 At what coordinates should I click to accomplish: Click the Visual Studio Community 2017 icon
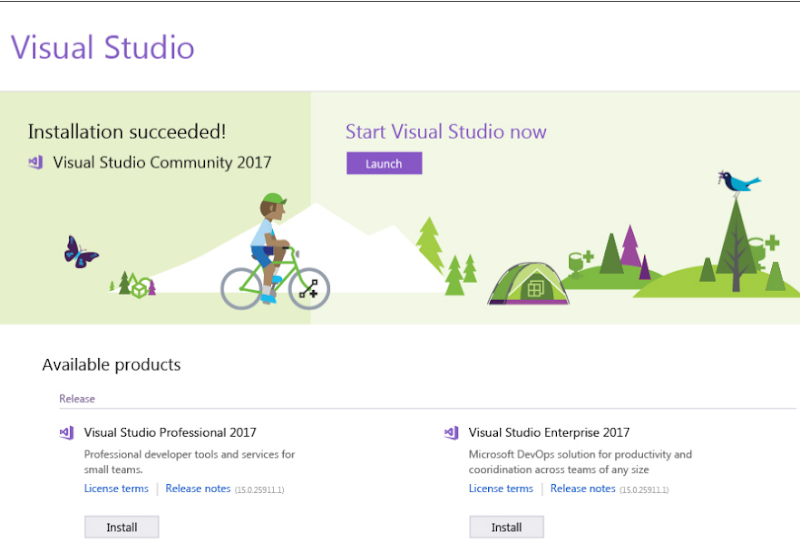coord(36,162)
